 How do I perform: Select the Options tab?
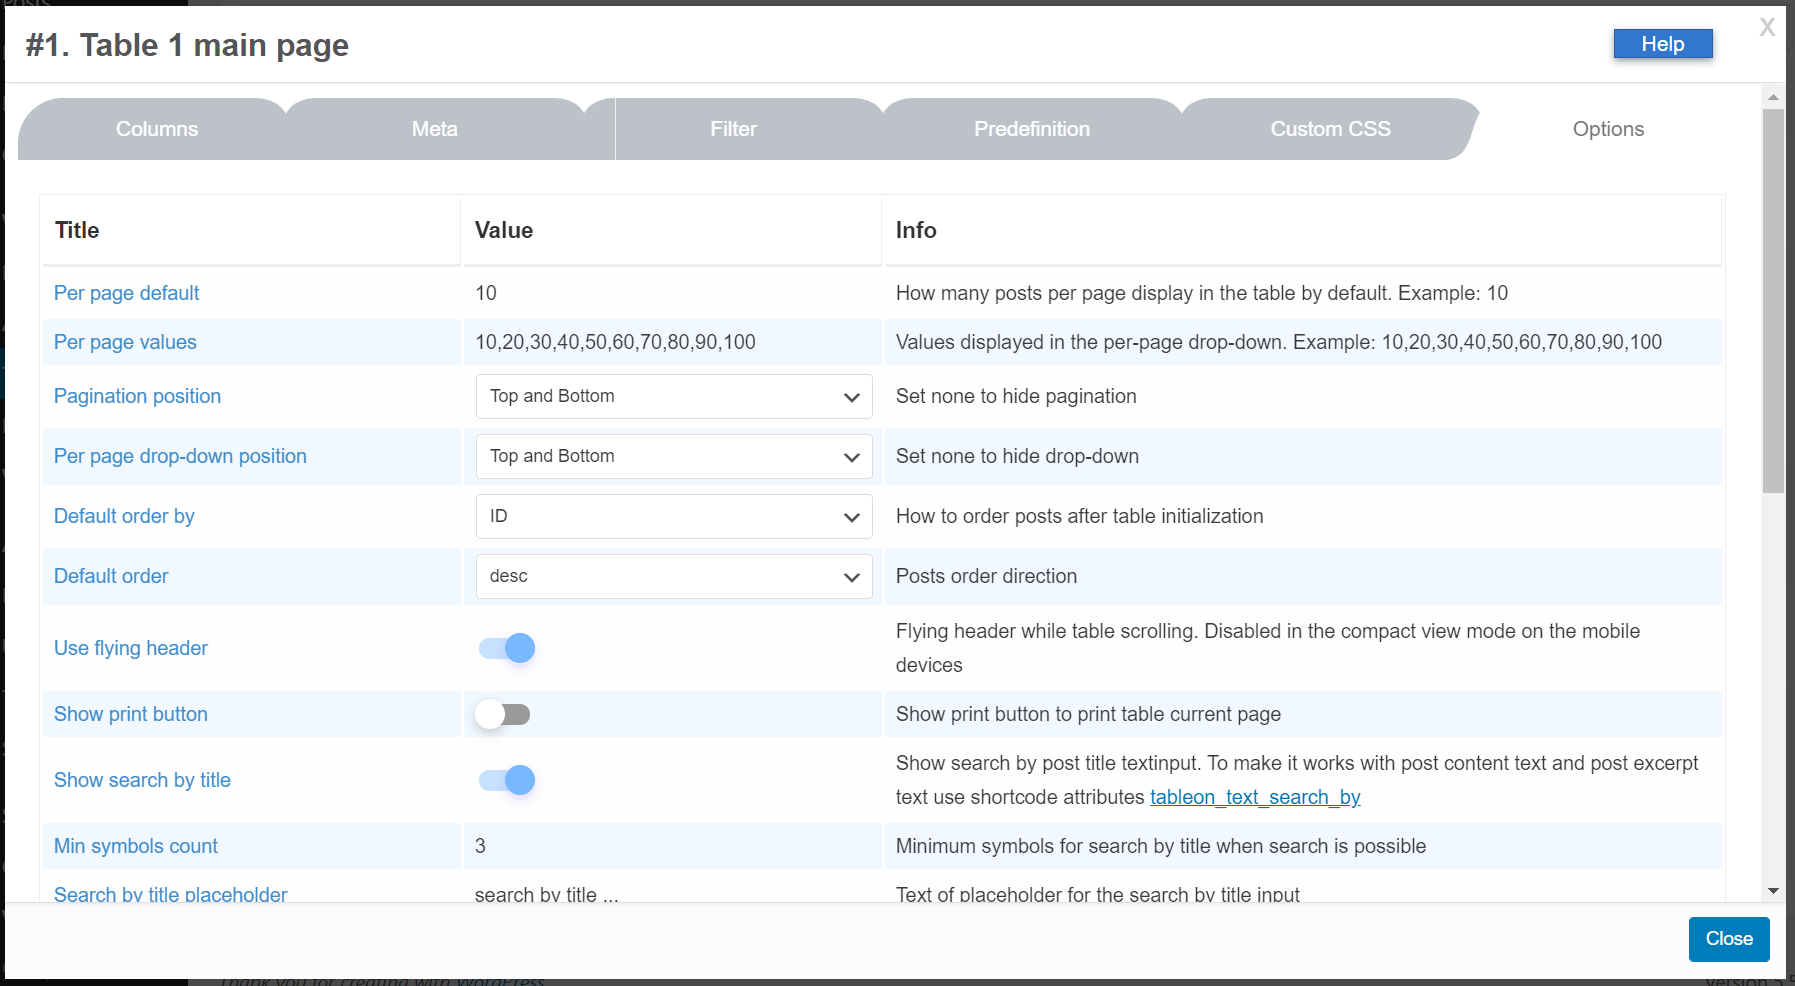pos(1608,129)
